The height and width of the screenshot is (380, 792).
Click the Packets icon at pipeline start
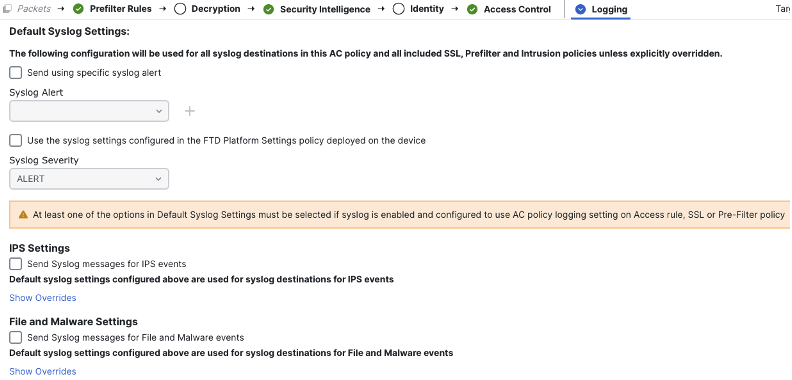pos(8,9)
